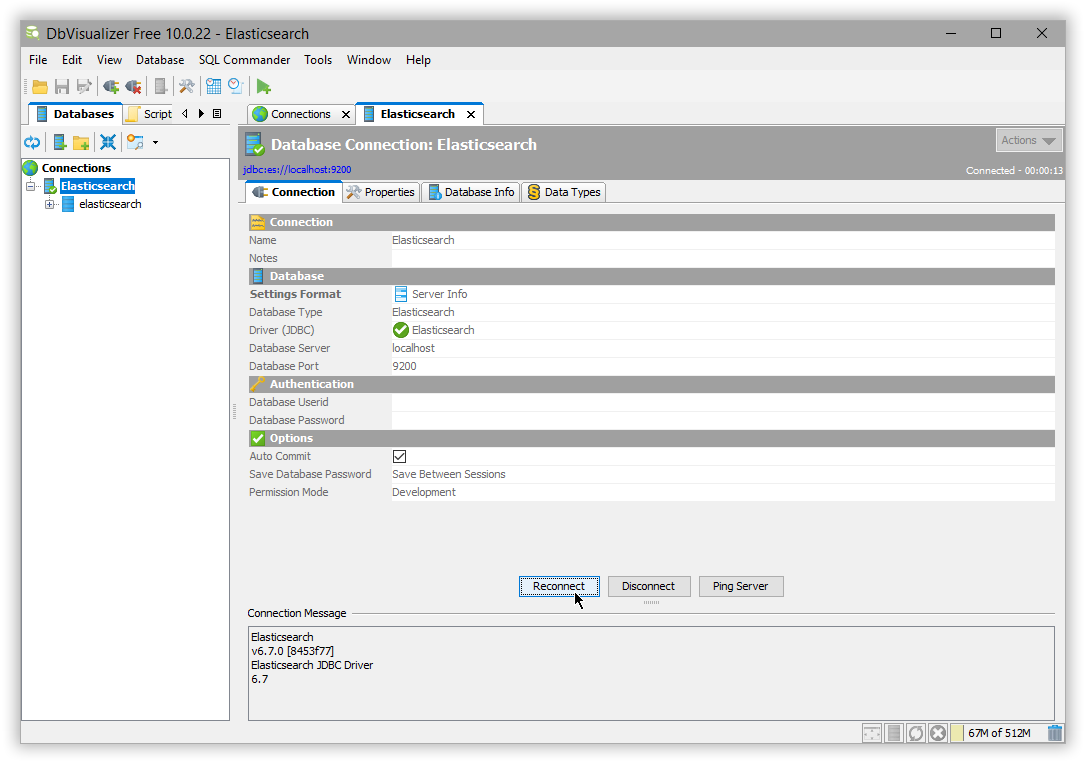Switch to the Data Types tab
This screenshot has width=1086, height=764.
pos(564,192)
